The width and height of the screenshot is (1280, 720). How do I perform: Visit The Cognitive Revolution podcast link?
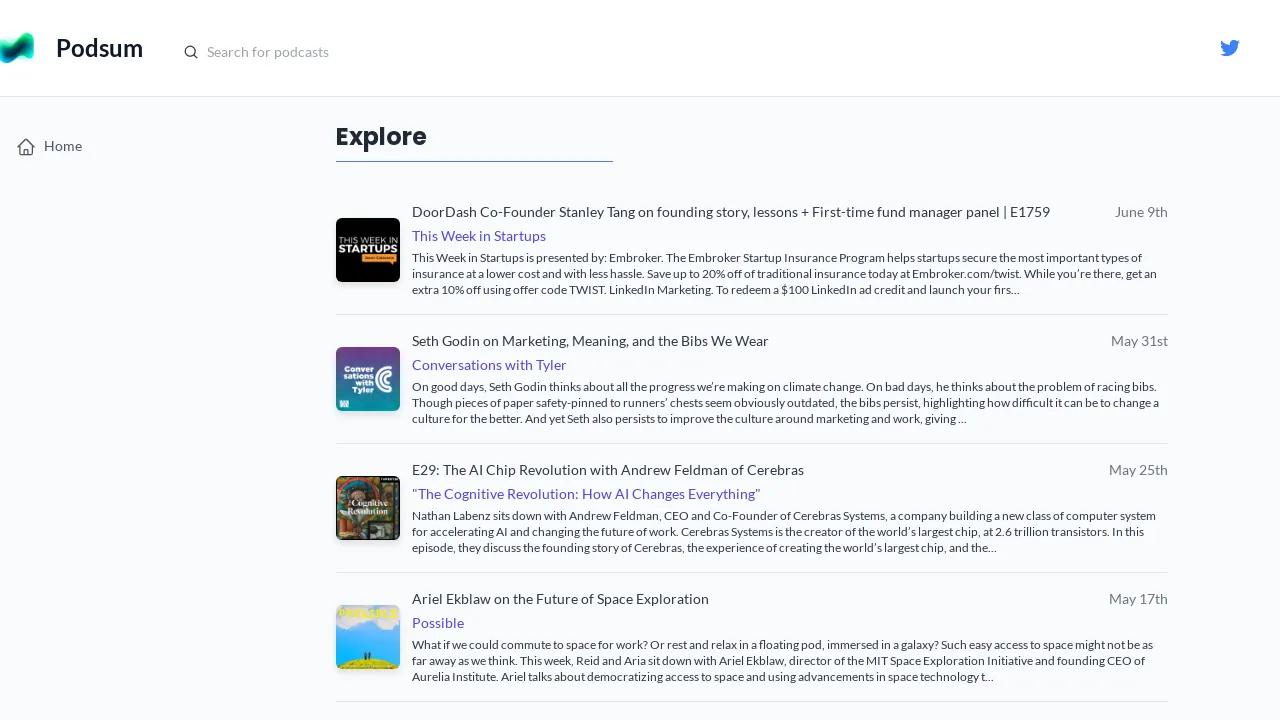click(586, 494)
